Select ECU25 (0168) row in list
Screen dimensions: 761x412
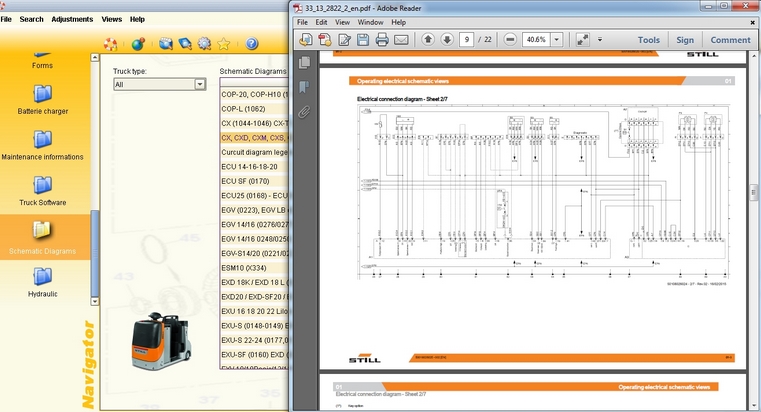254,196
